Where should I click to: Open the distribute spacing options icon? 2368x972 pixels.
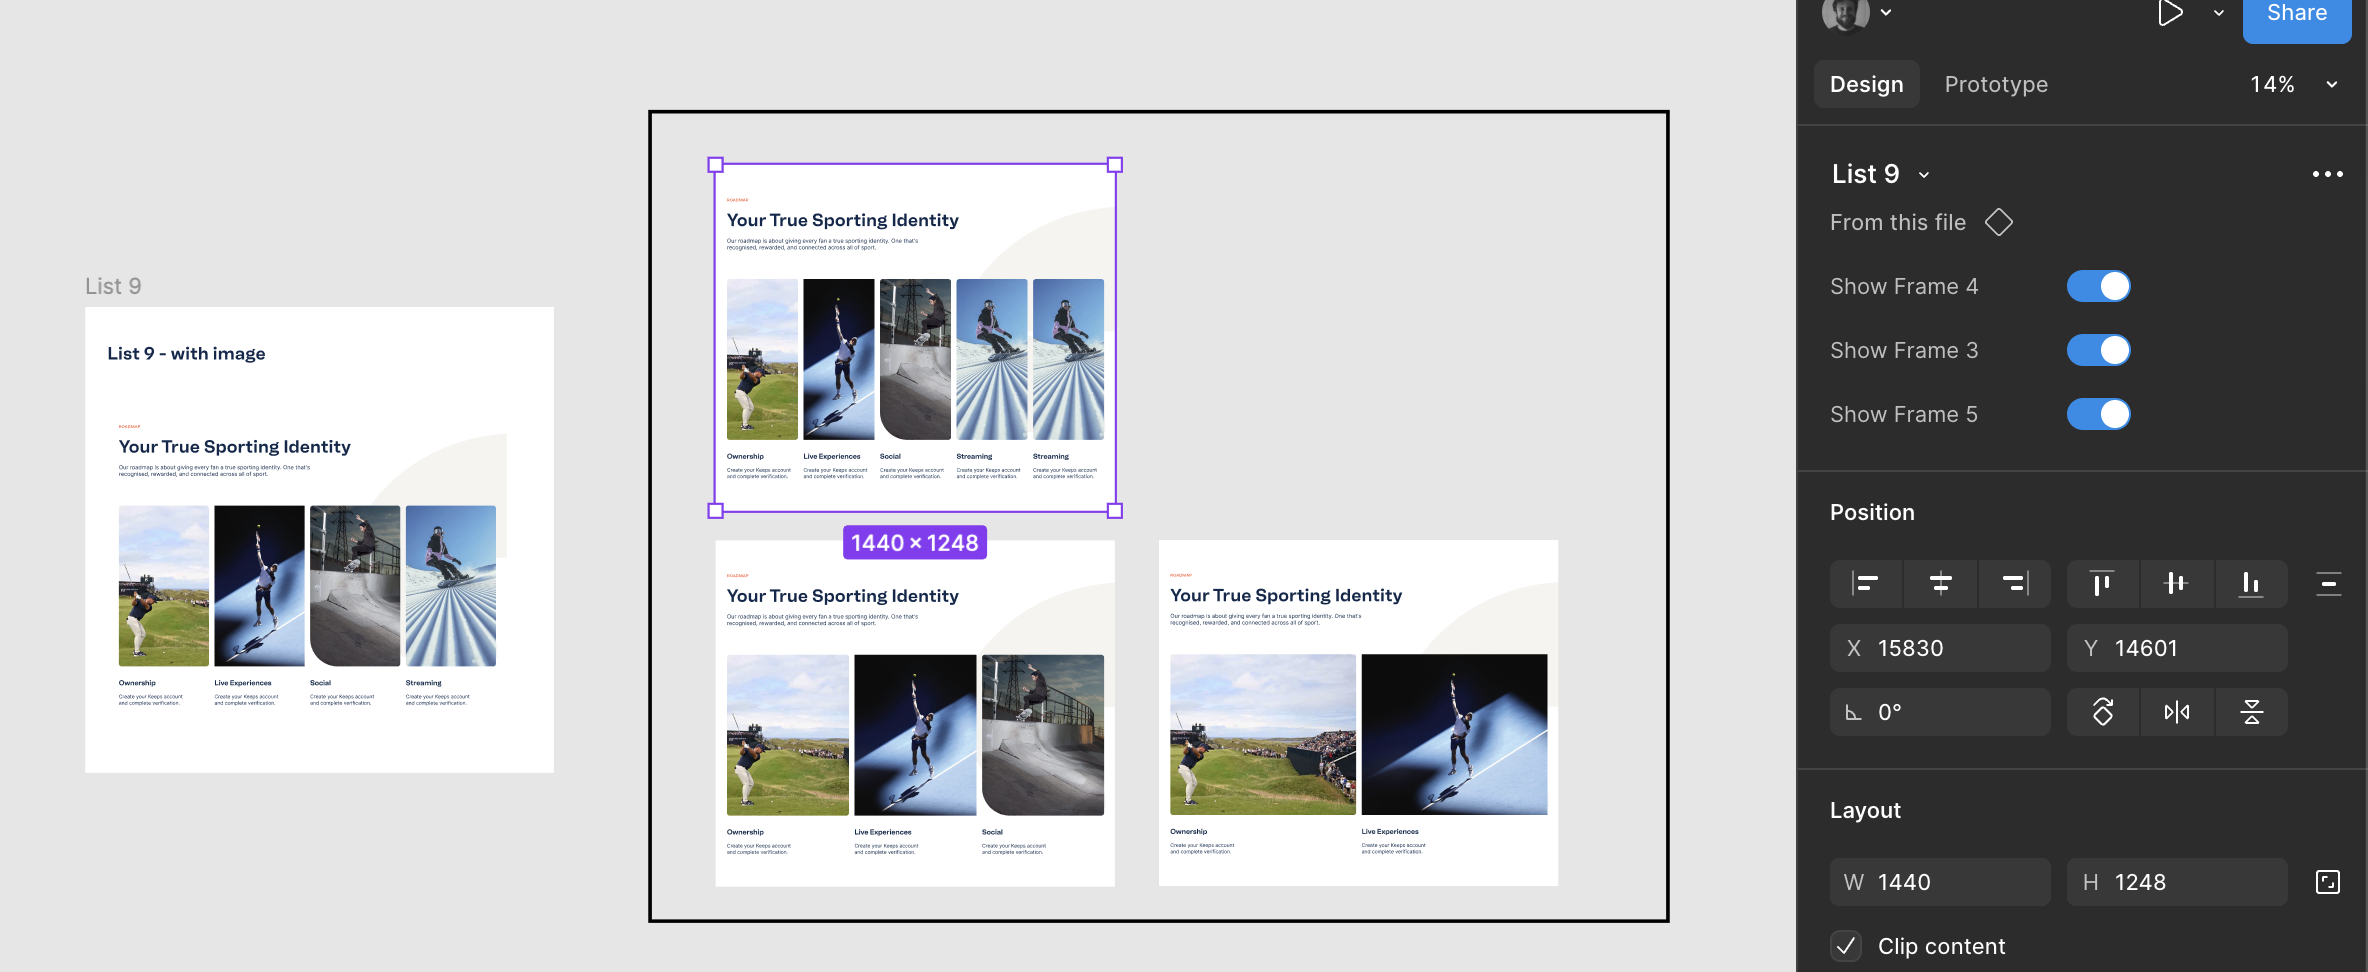[2328, 583]
